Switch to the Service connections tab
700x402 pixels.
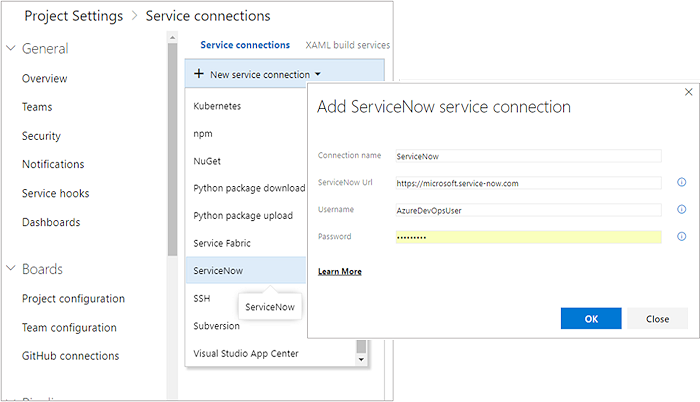245,45
